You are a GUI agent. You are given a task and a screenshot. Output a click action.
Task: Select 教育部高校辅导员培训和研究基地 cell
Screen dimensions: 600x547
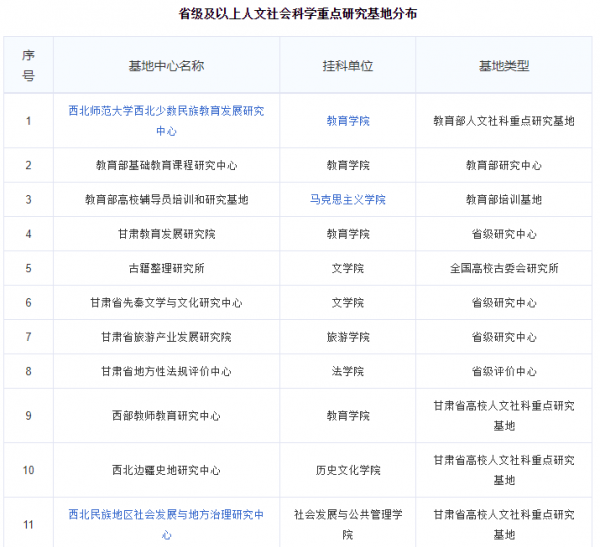tap(166, 199)
